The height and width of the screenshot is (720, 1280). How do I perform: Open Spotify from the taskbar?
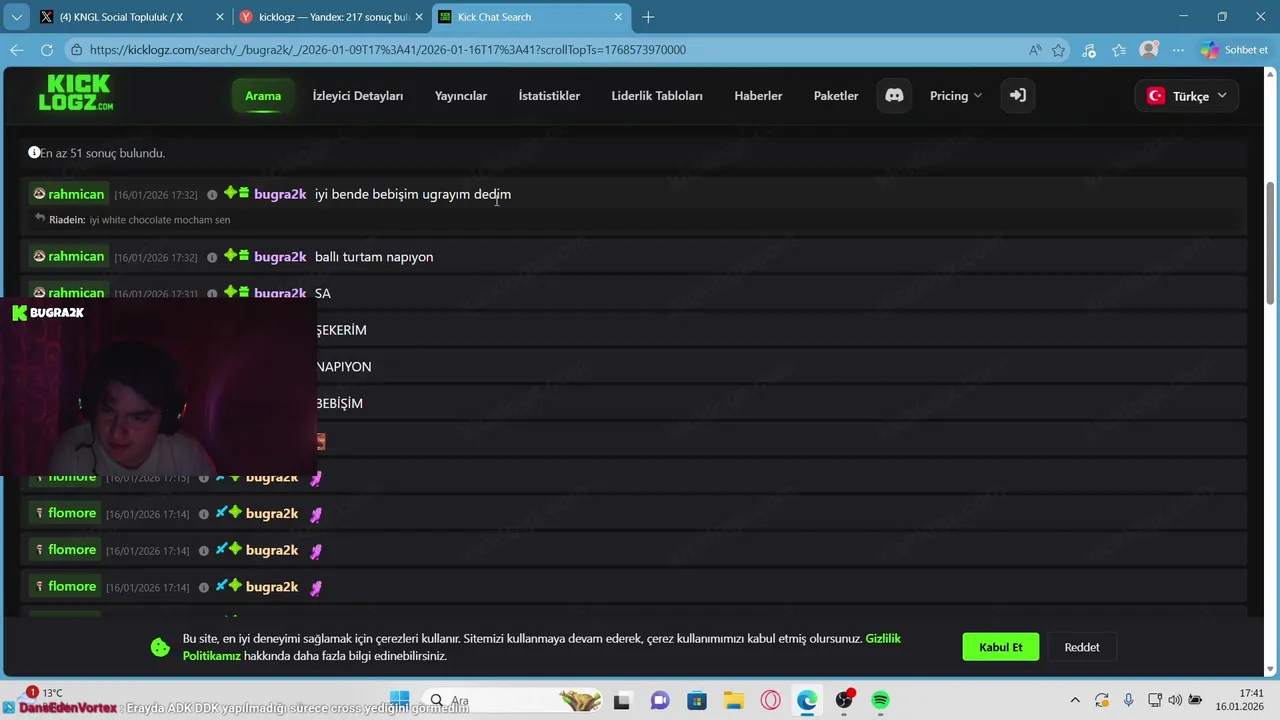coord(880,700)
